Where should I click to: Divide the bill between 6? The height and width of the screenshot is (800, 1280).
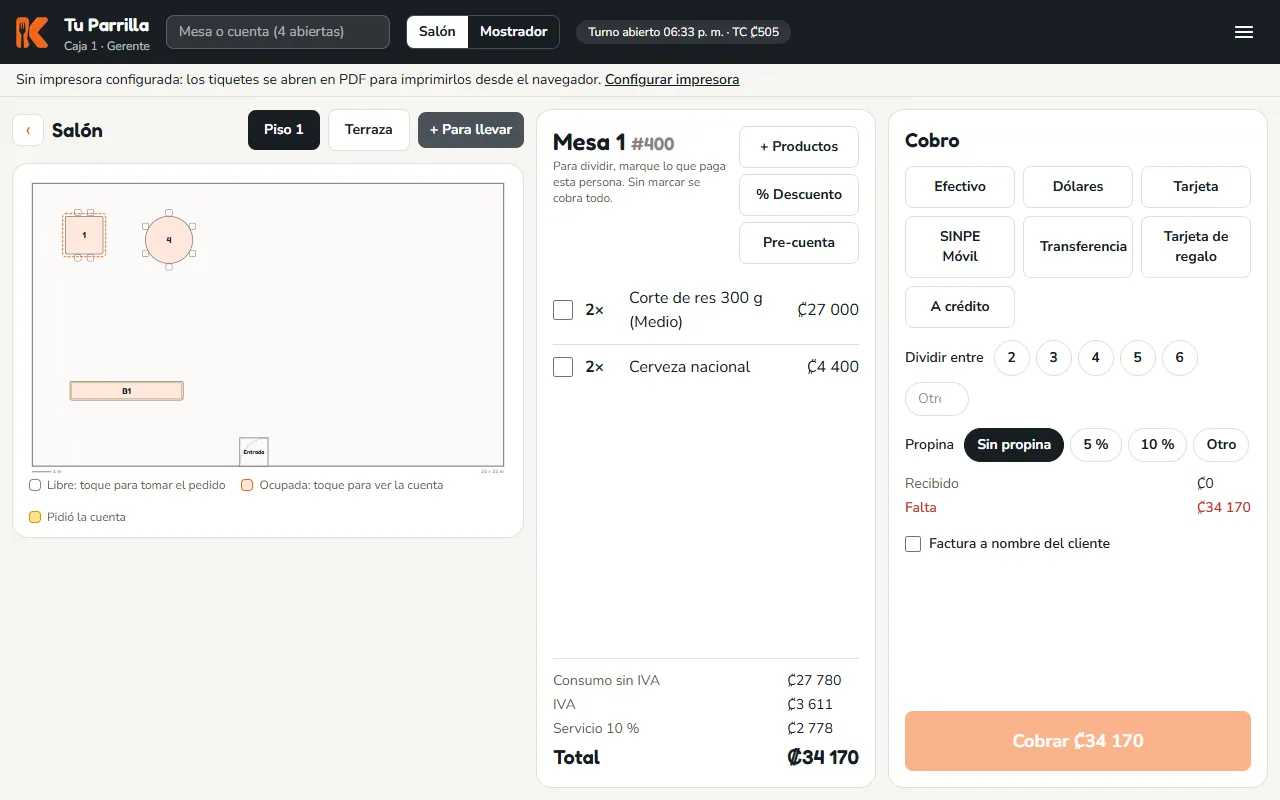tap(1180, 358)
